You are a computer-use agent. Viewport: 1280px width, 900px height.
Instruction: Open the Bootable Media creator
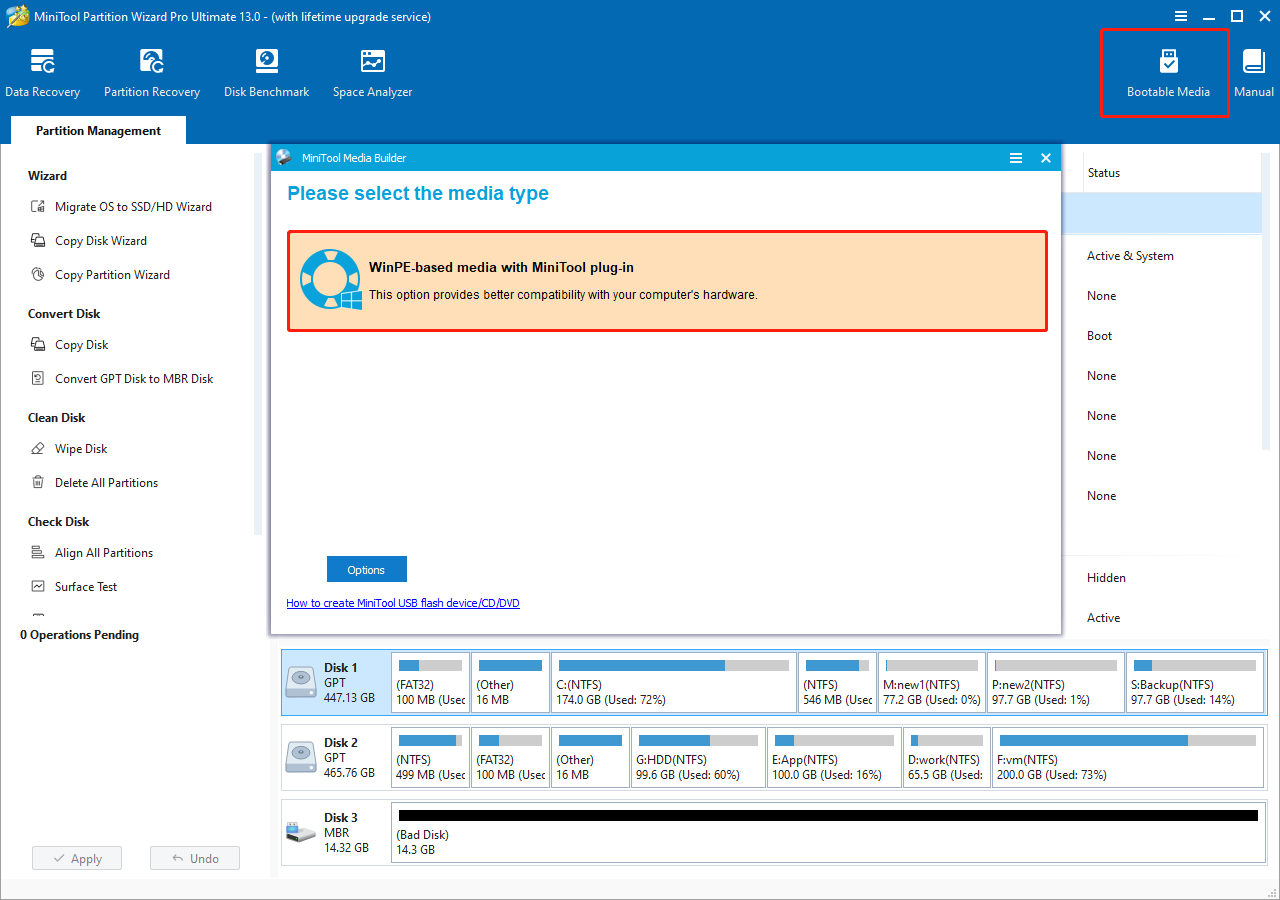point(1166,70)
